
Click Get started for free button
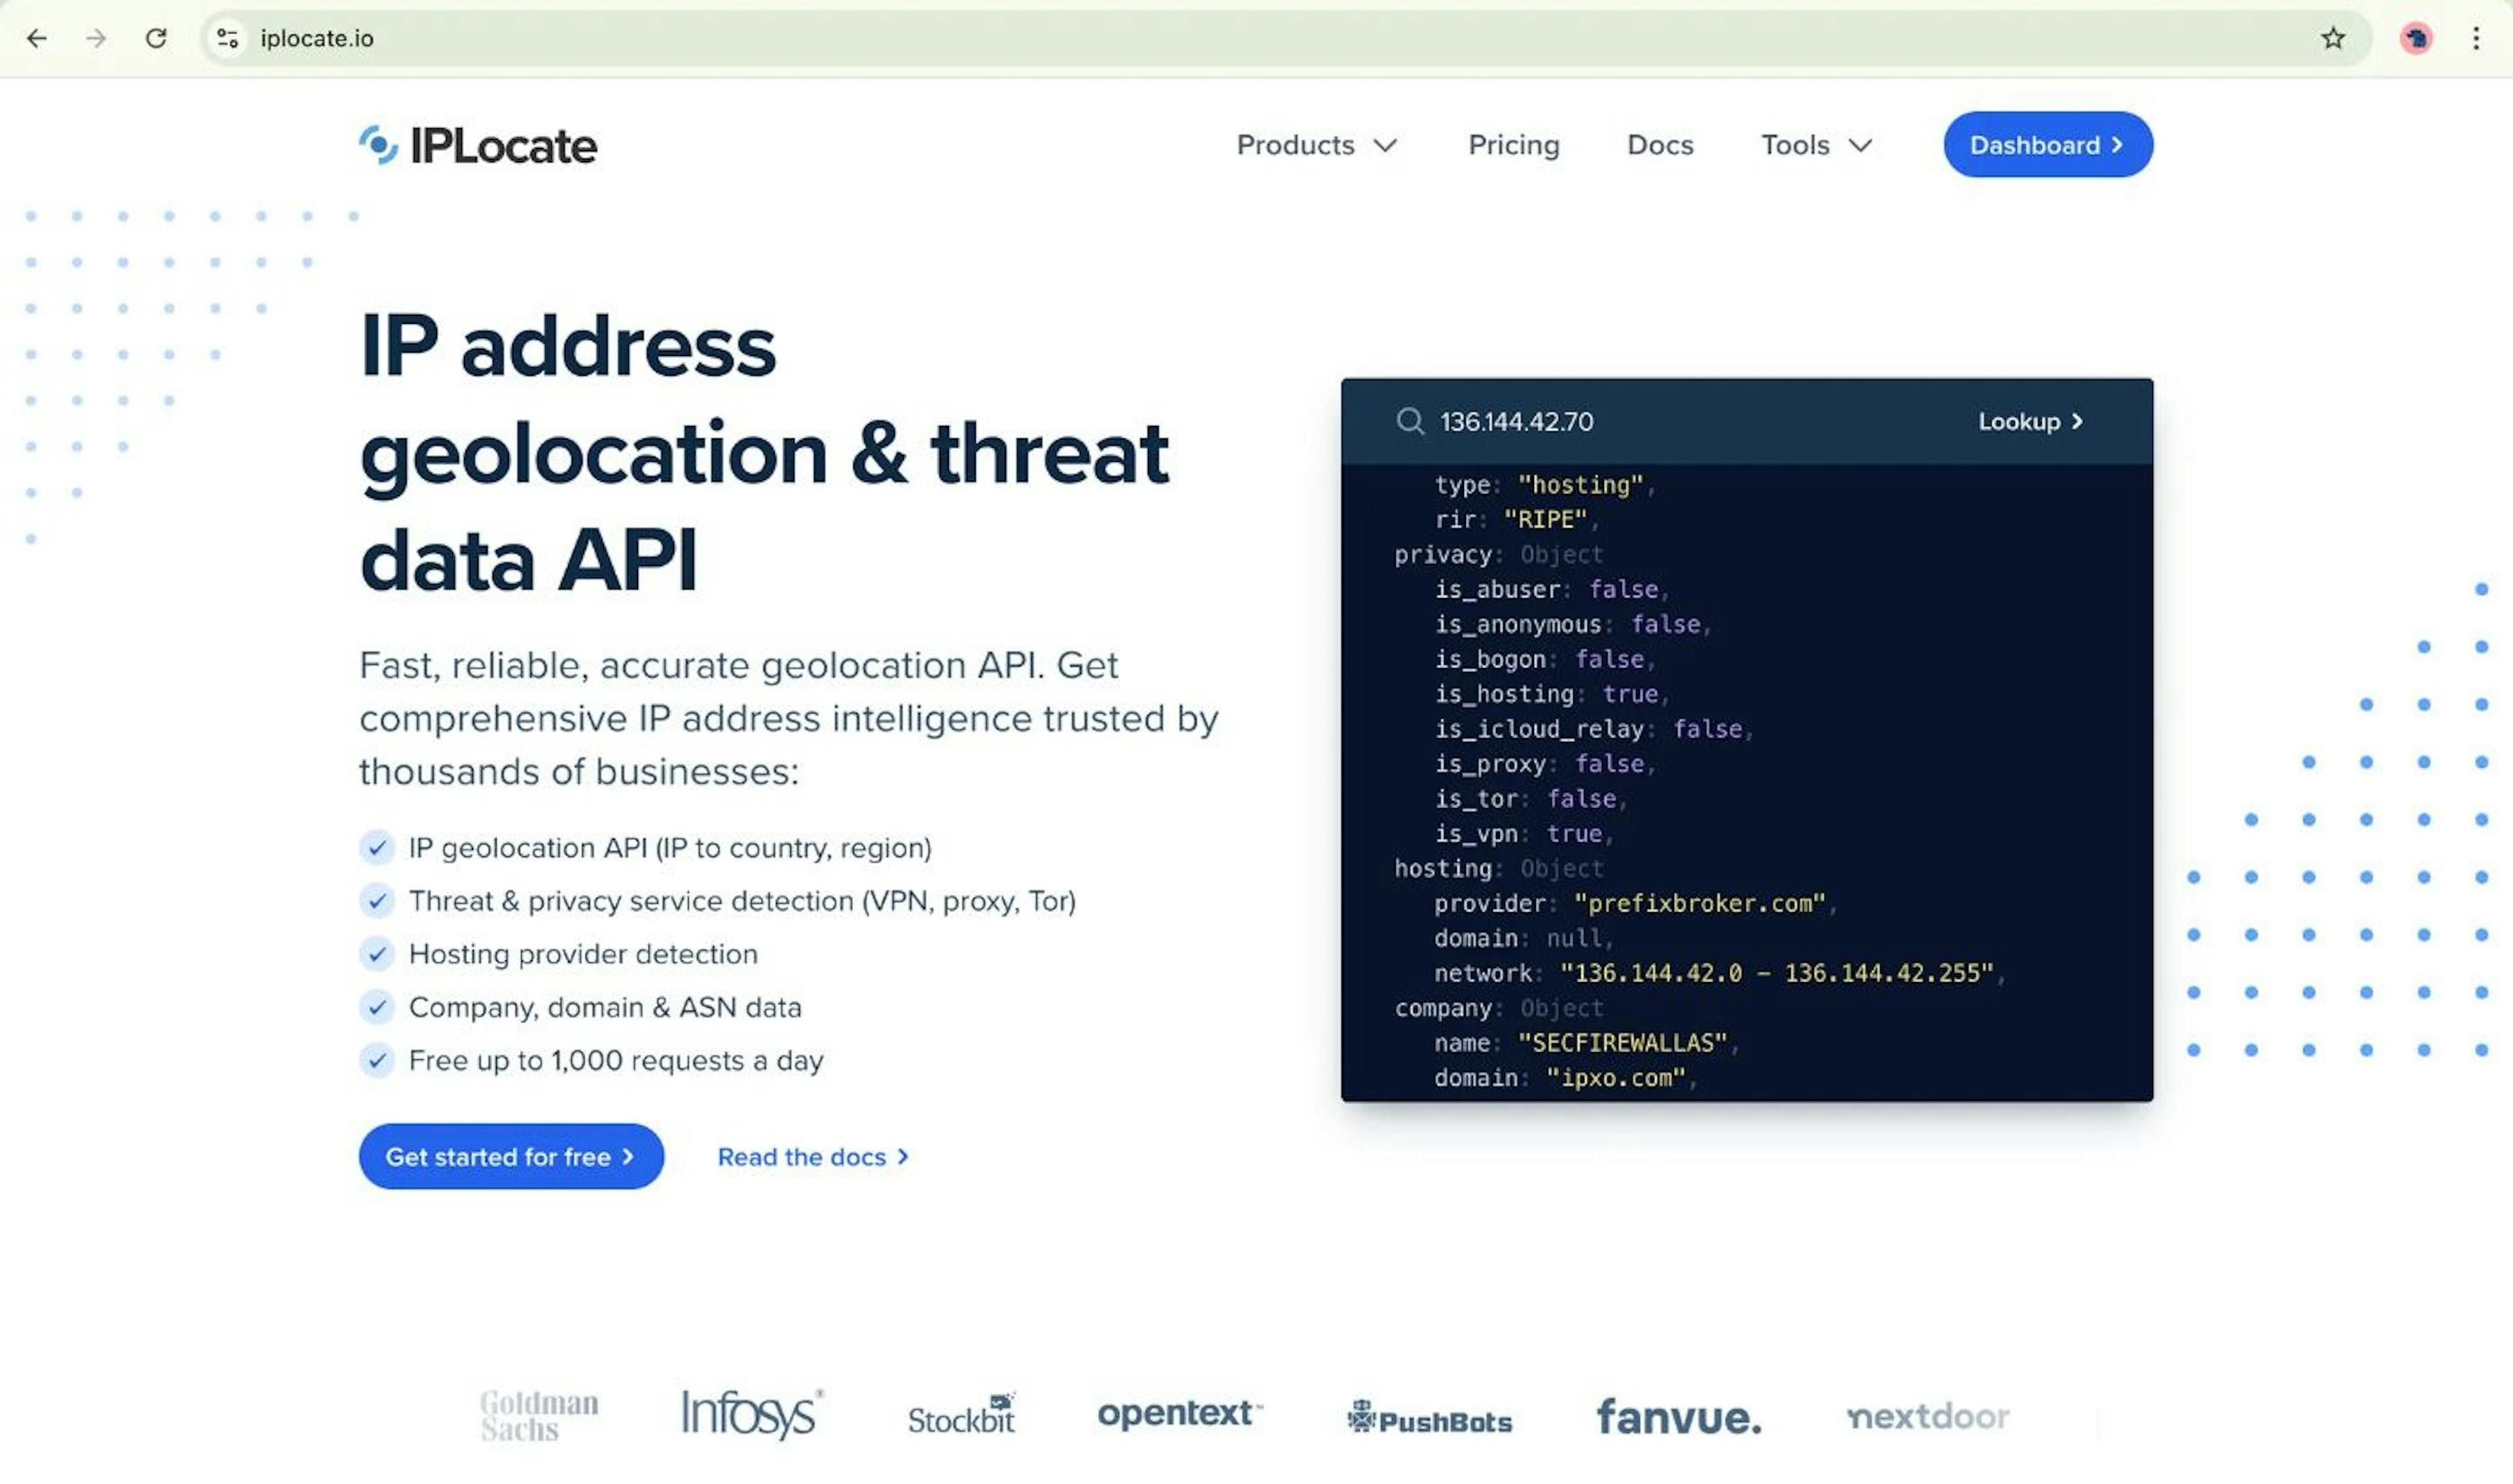coord(511,1157)
